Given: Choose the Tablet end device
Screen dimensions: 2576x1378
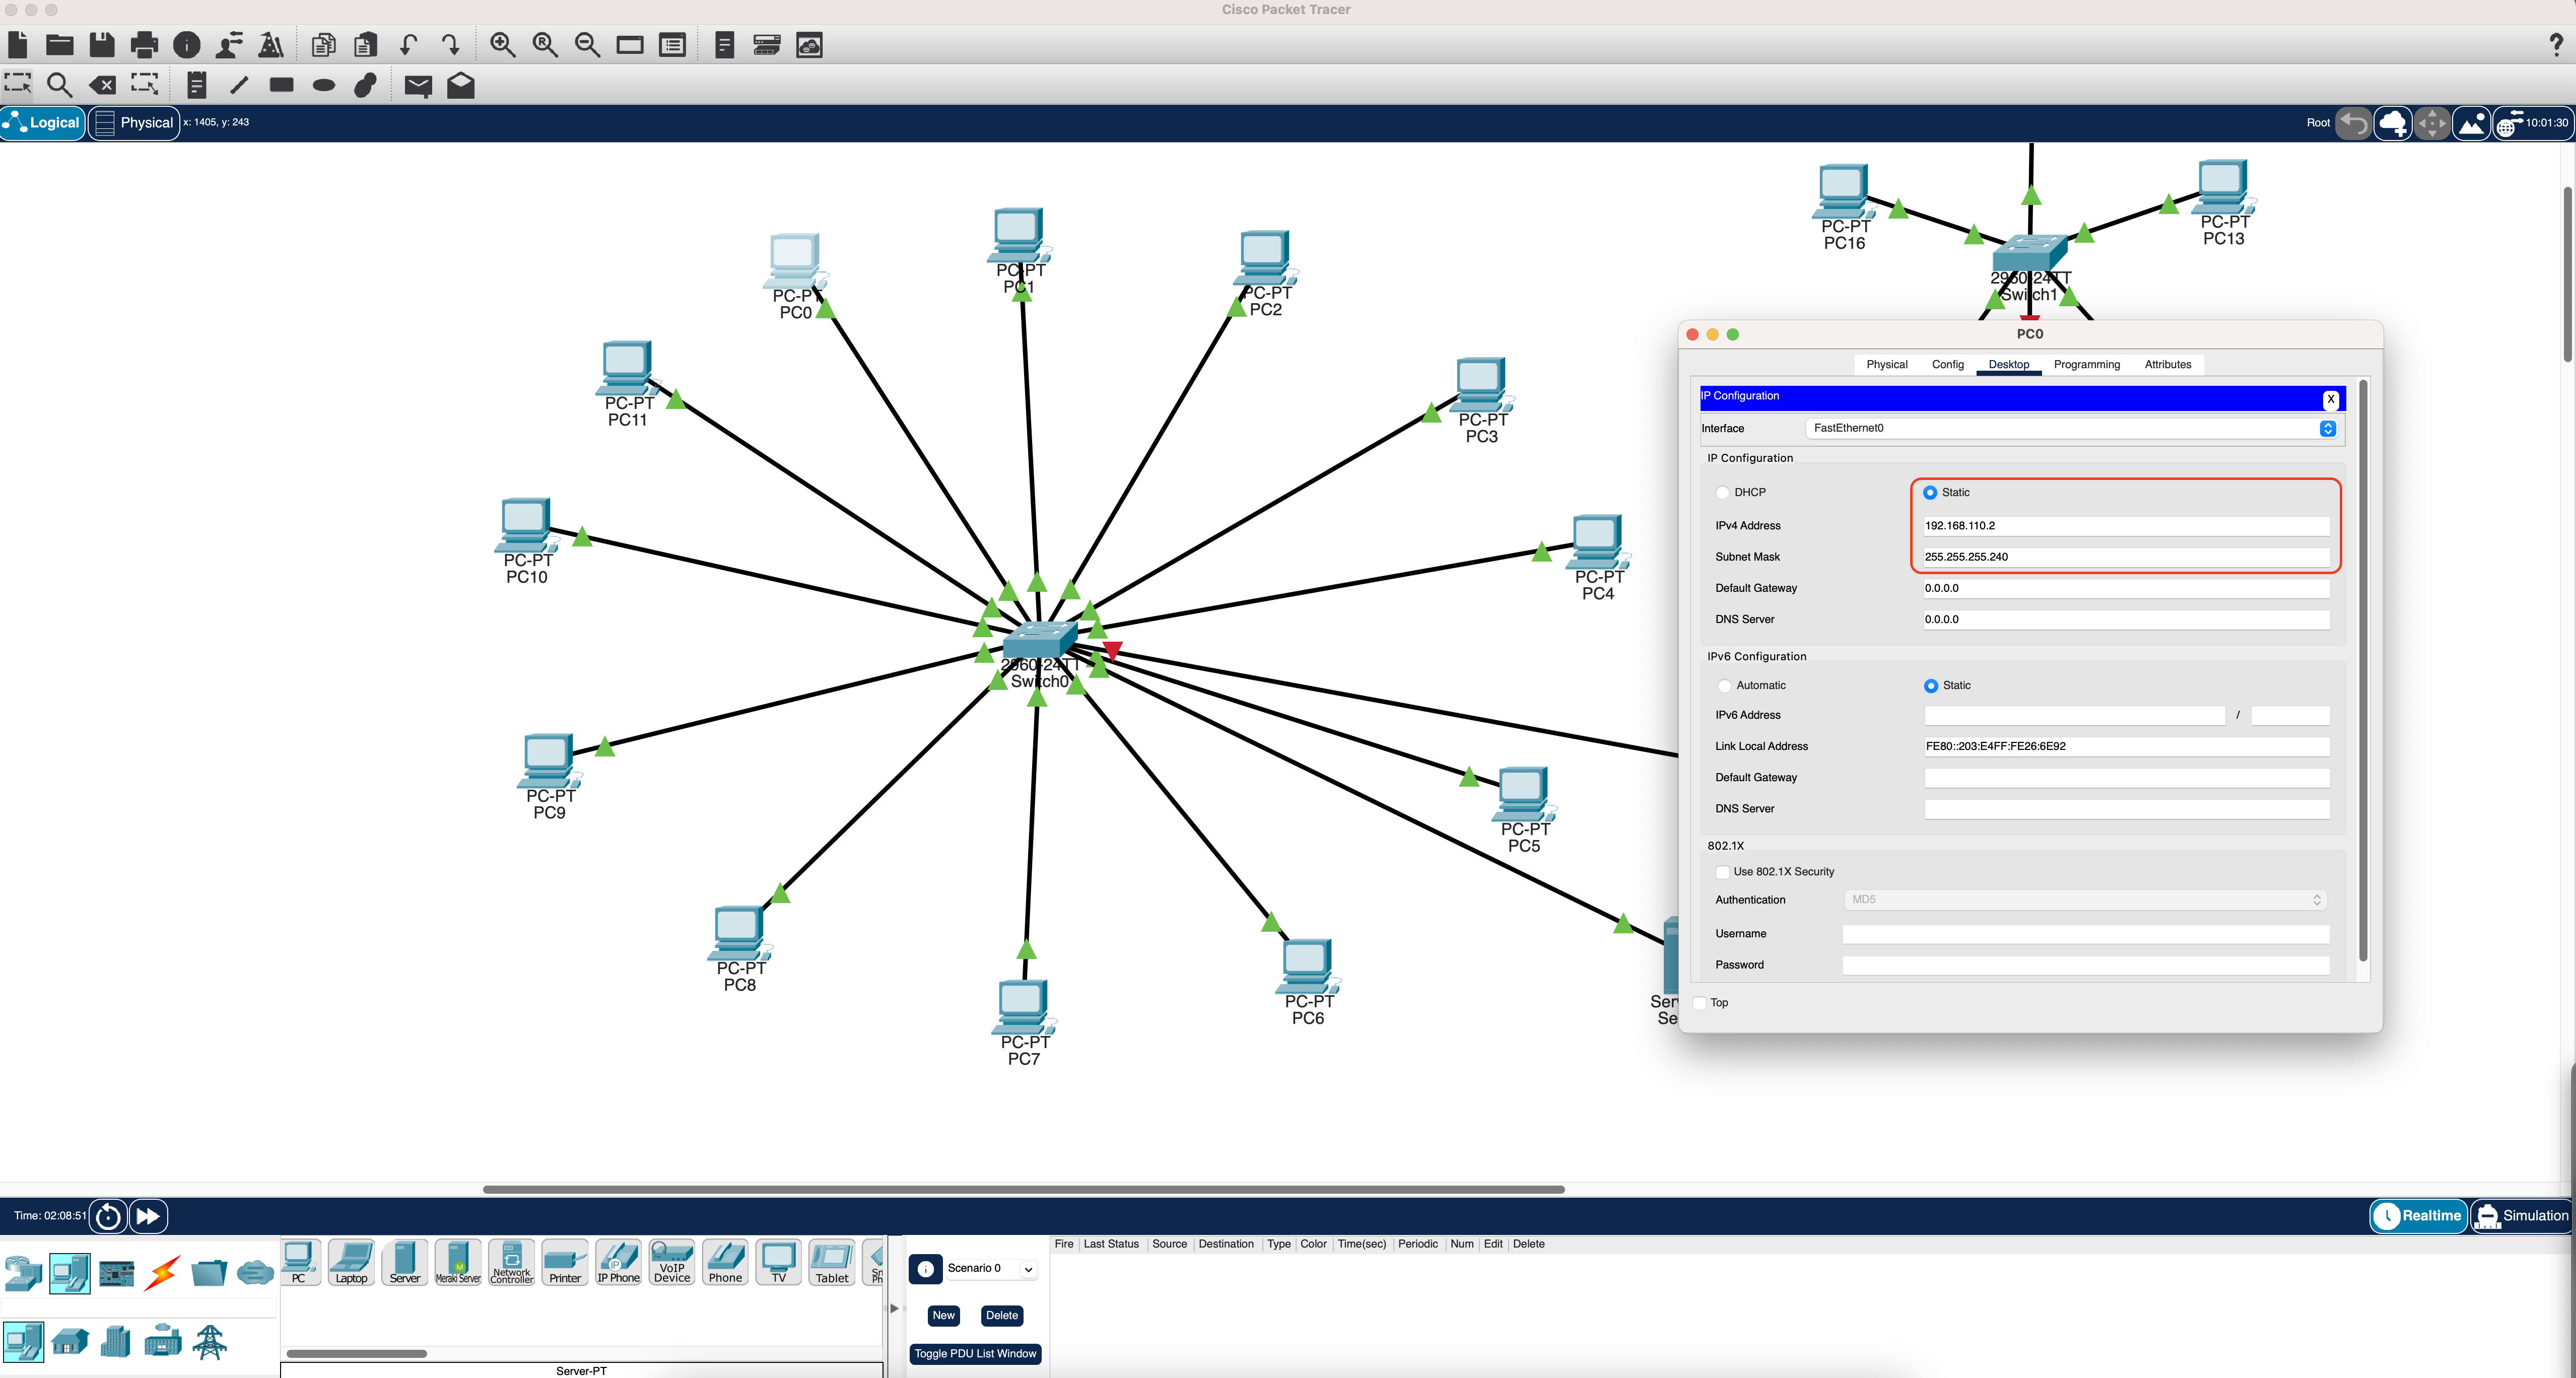Looking at the screenshot, I should tap(832, 1262).
